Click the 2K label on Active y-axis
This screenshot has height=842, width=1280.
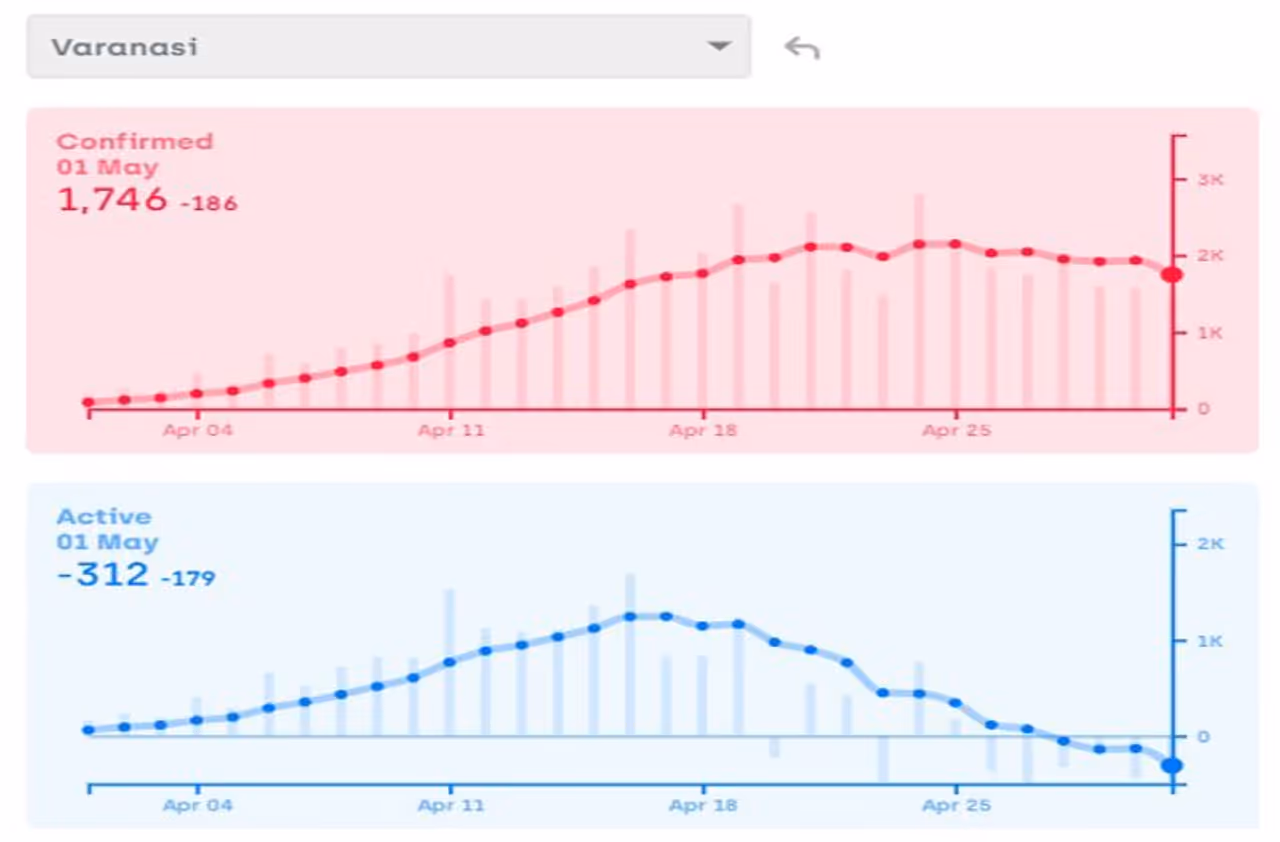1211,543
